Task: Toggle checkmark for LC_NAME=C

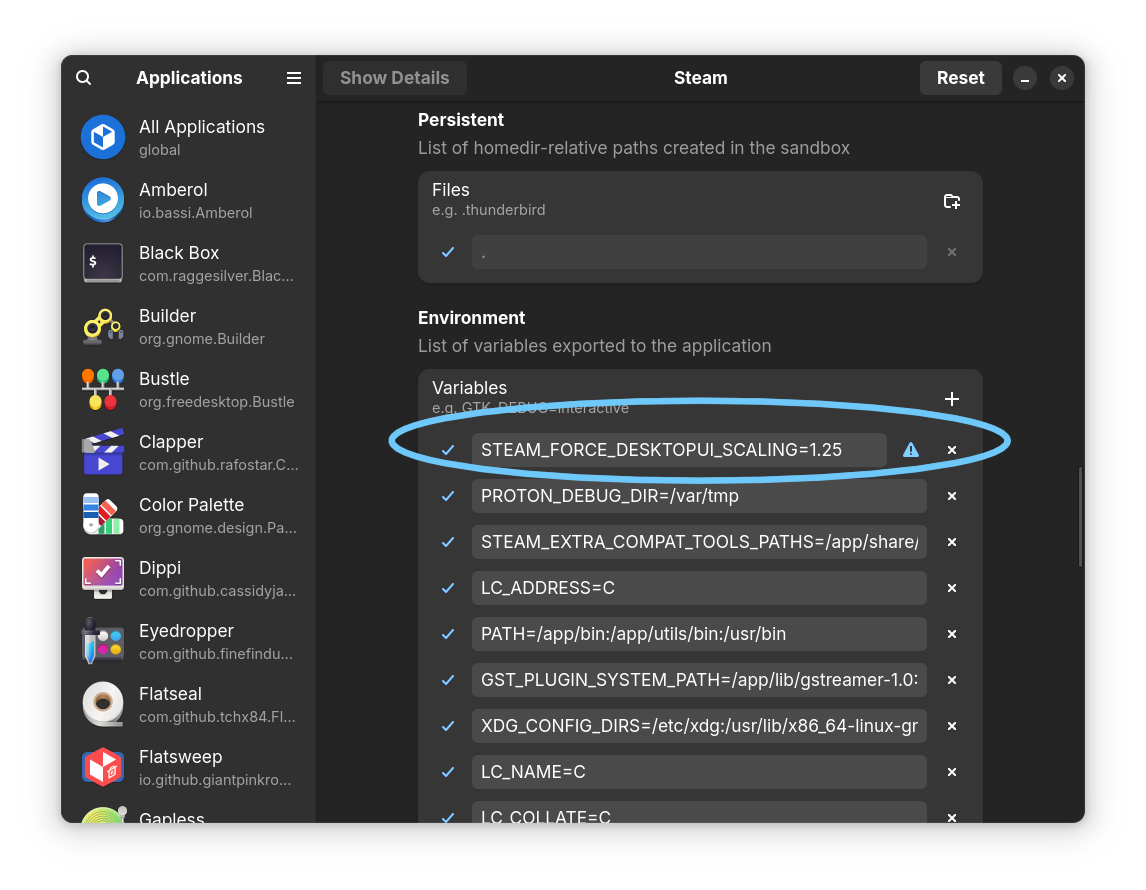Action: 448,772
